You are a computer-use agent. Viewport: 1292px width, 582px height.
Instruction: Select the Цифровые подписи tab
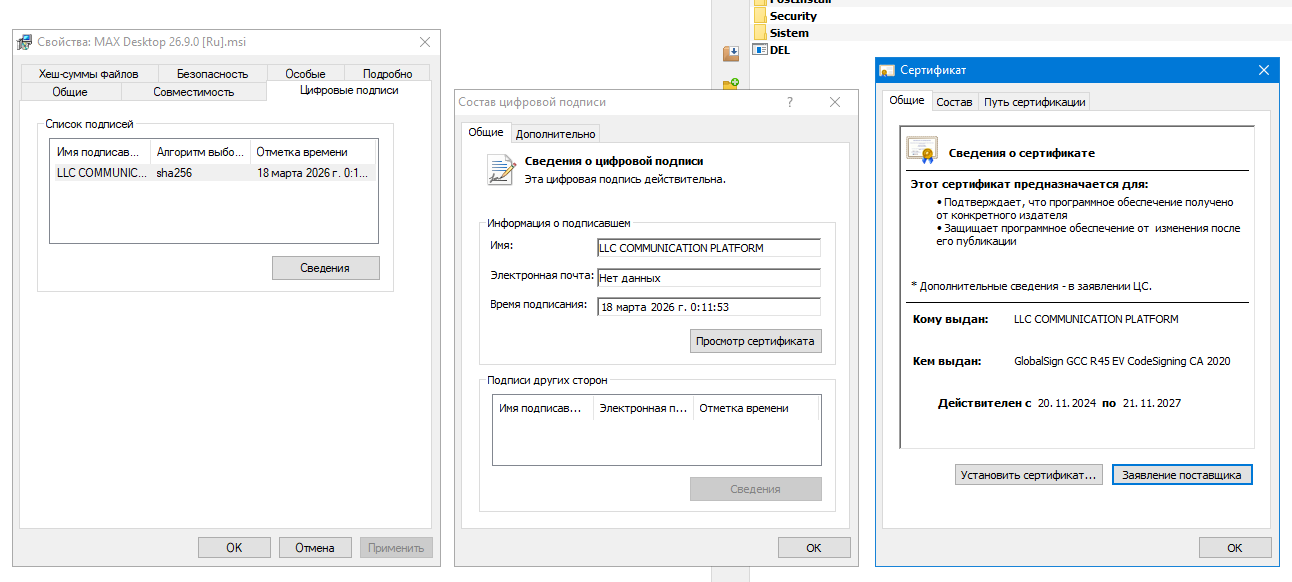[349, 90]
